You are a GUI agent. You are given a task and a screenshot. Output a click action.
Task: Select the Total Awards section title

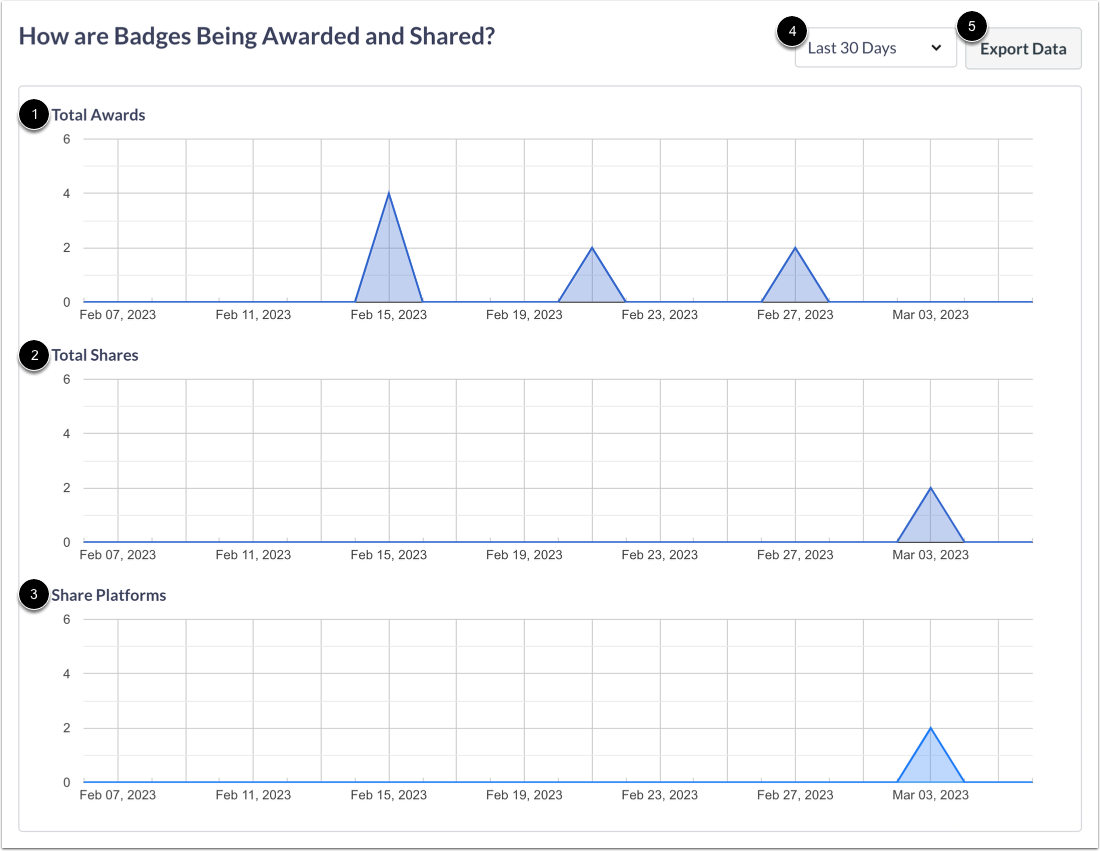point(97,115)
